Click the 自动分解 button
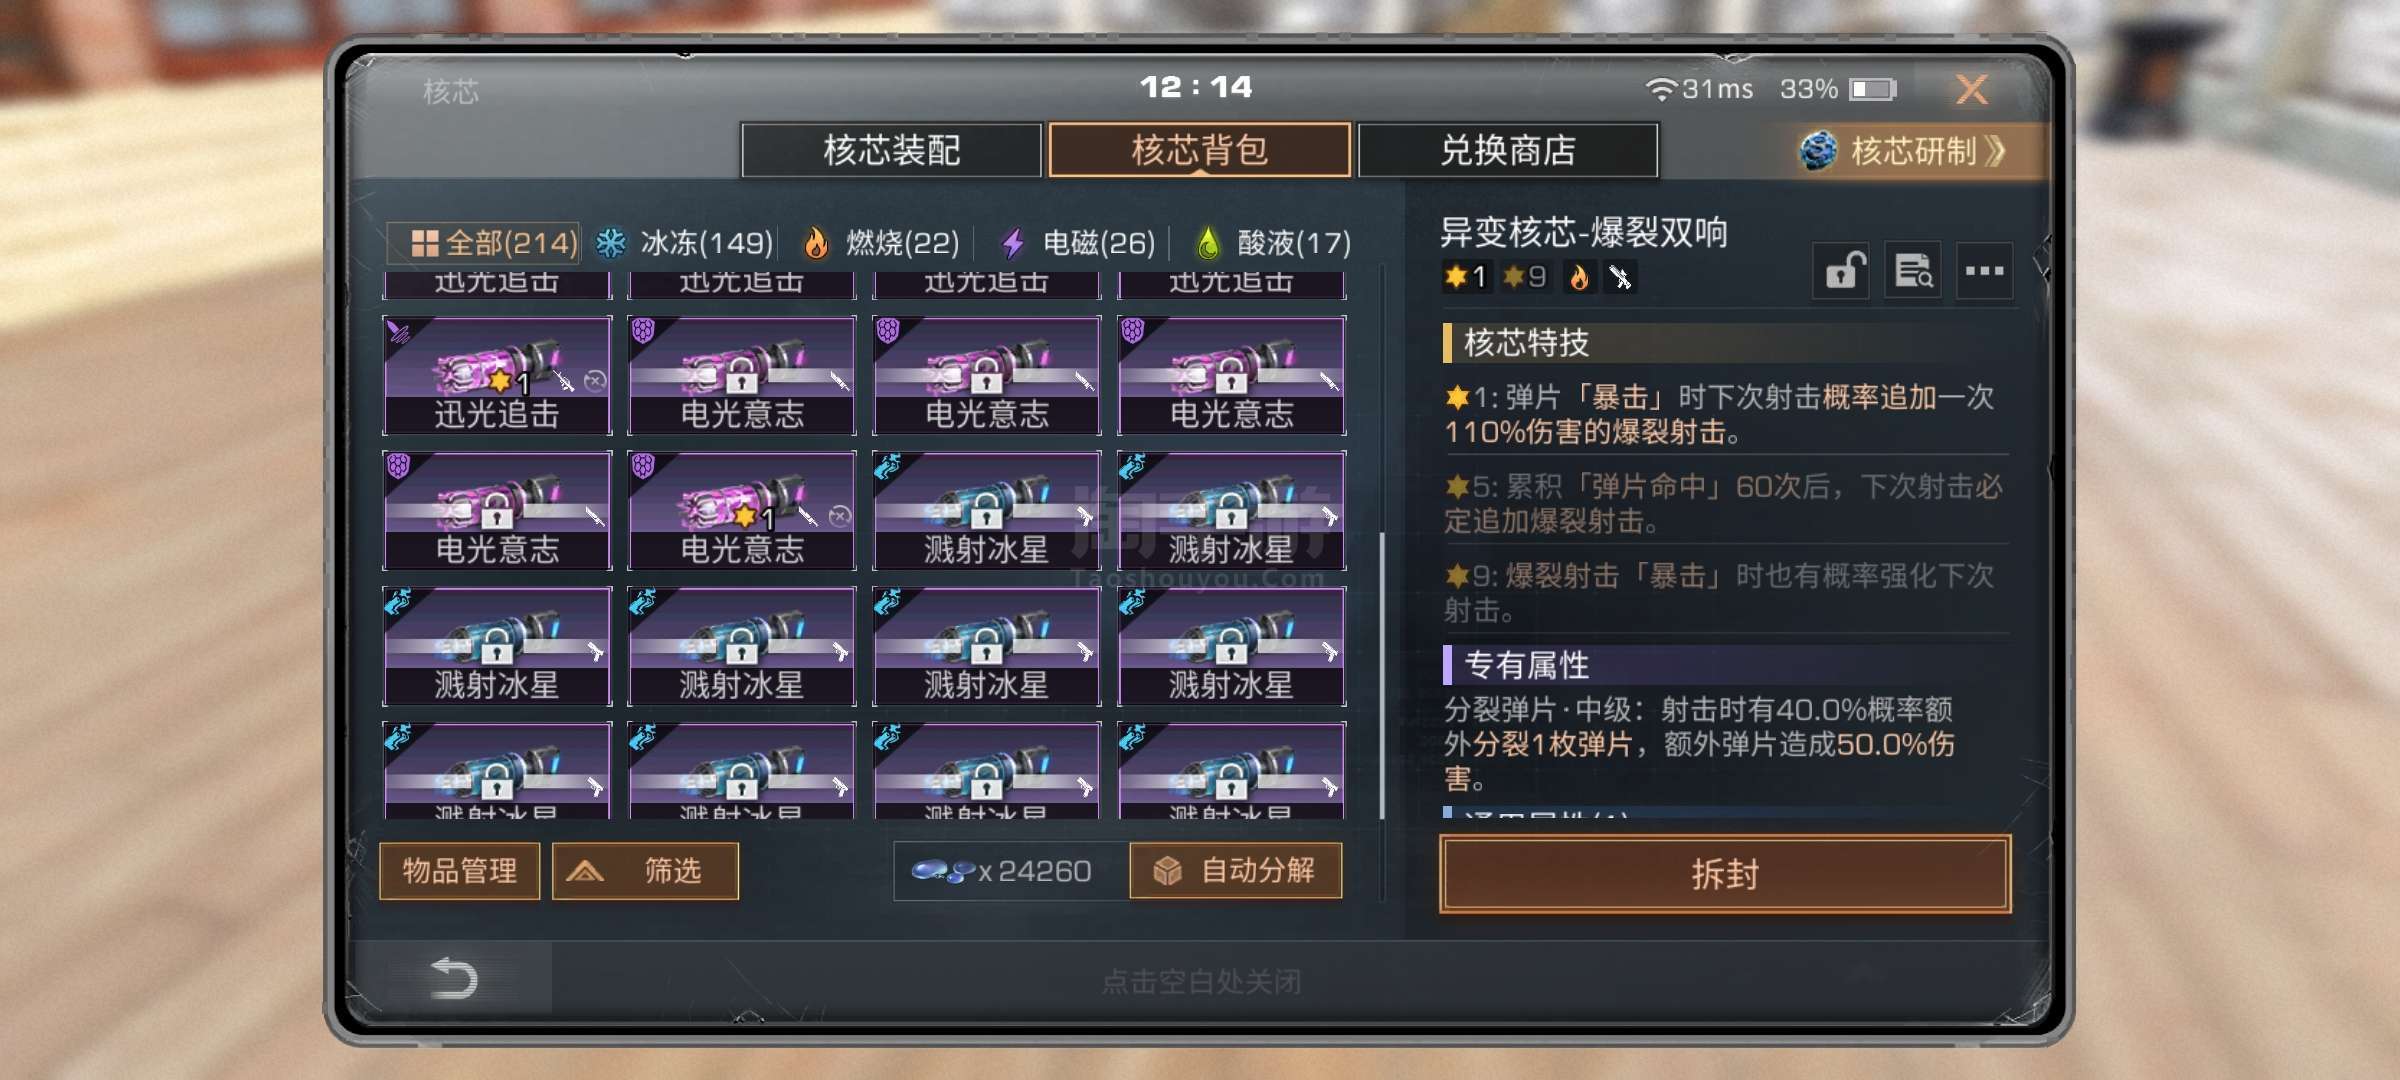Screen dimensions: 2400x1080 (x=1236, y=871)
